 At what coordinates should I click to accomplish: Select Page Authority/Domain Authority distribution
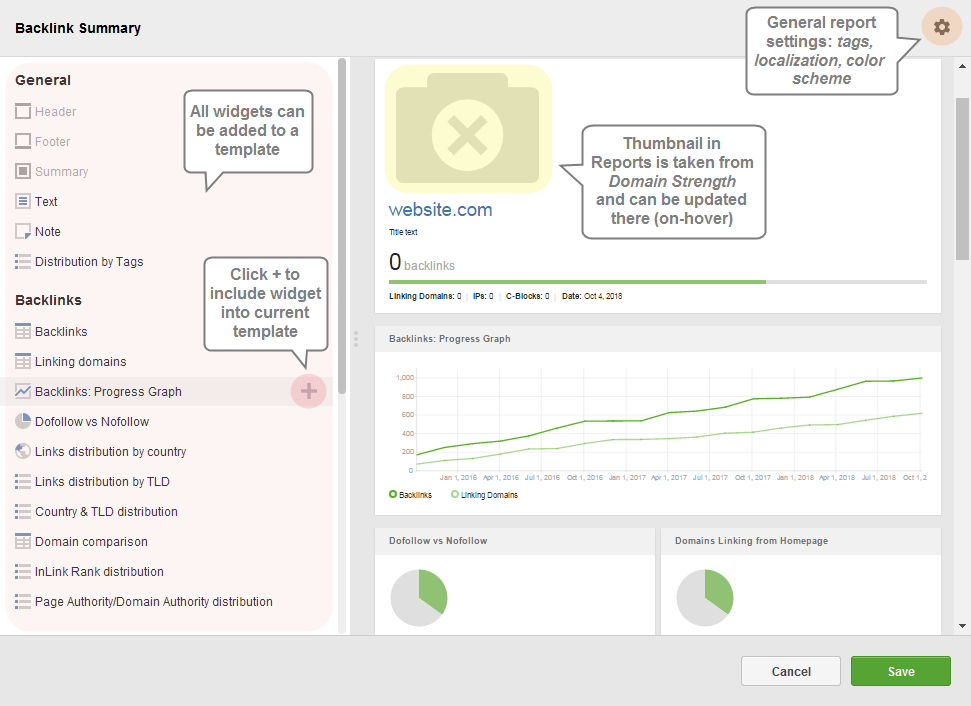[x=153, y=602]
